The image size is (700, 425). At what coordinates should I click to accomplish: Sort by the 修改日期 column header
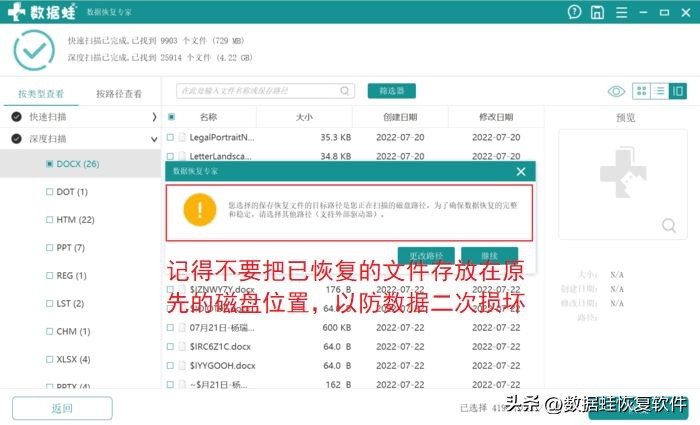click(x=496, y=117)
